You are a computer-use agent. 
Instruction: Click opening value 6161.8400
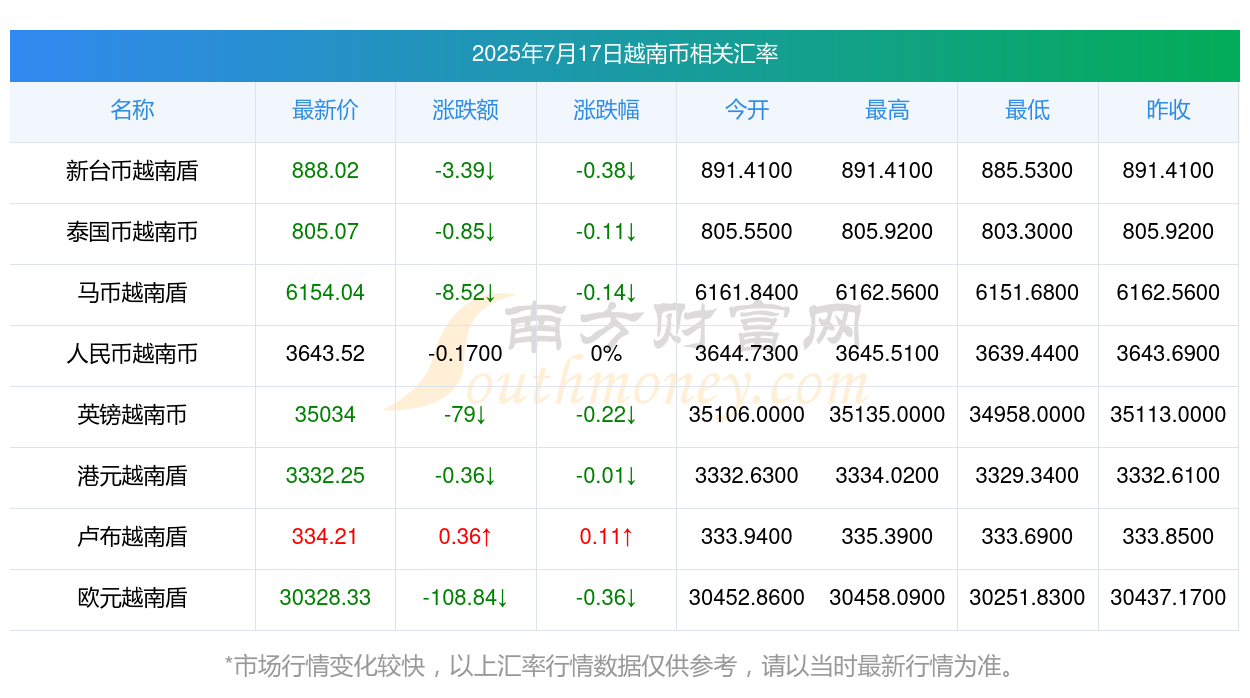(x=747, y=293)
